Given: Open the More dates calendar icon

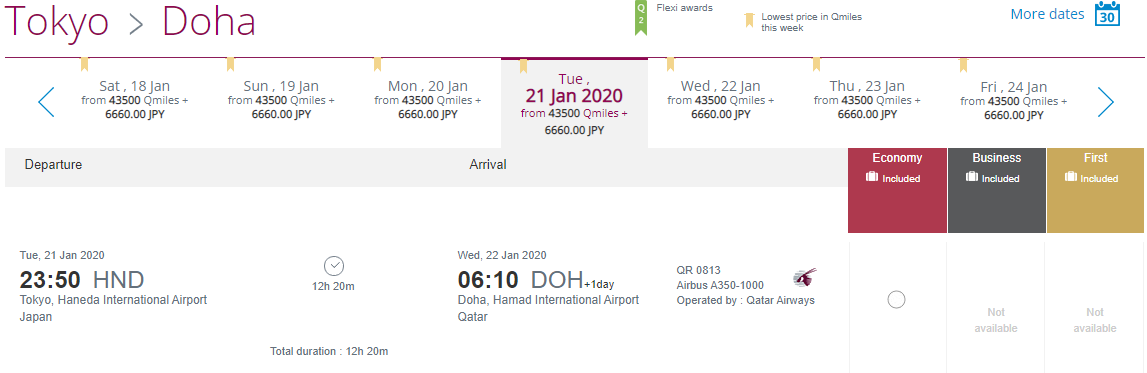Looking at the screenshot, I should [1107, 14].
